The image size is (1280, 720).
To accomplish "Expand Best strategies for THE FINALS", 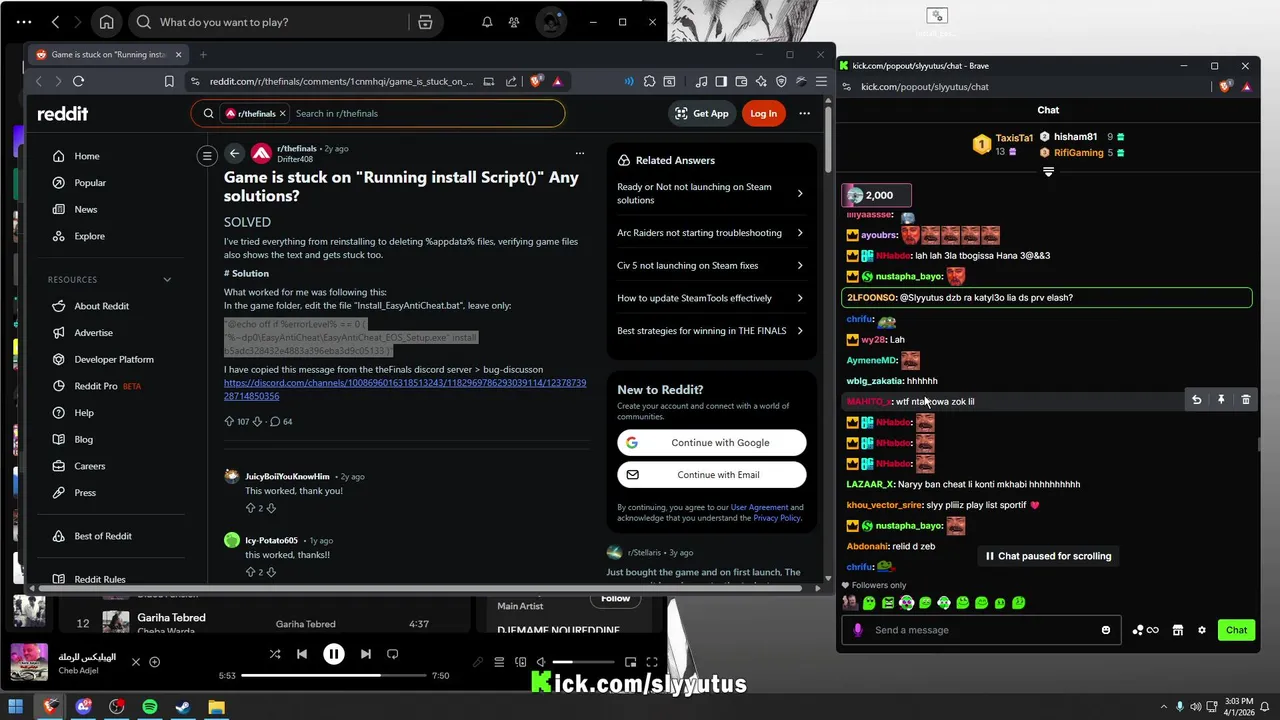I will [710, 331].
